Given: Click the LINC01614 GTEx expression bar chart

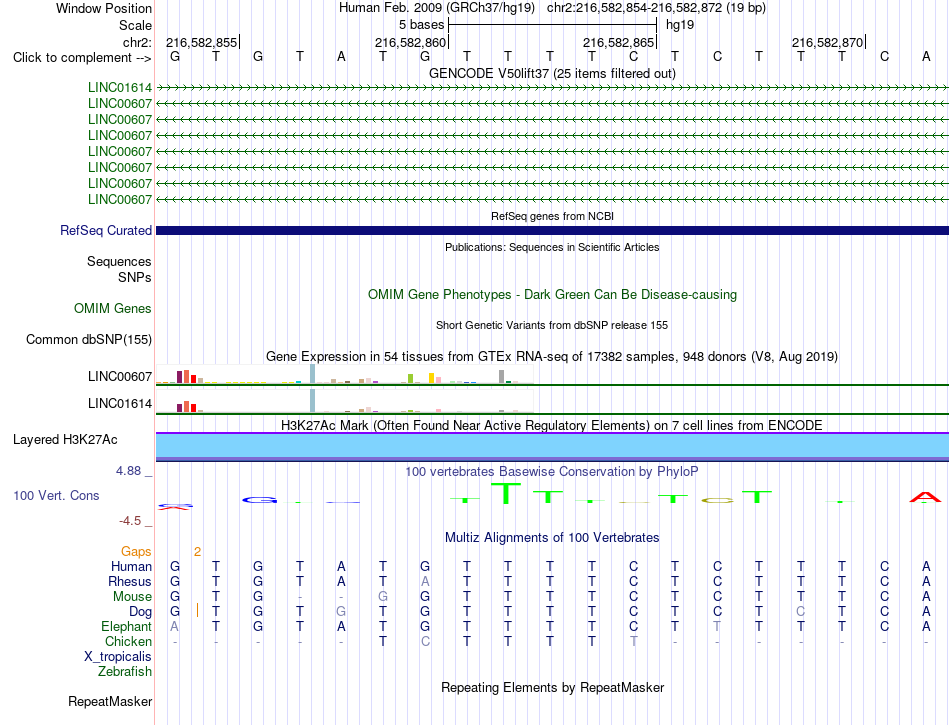Looking at the screenshot, I should (344, 402).
